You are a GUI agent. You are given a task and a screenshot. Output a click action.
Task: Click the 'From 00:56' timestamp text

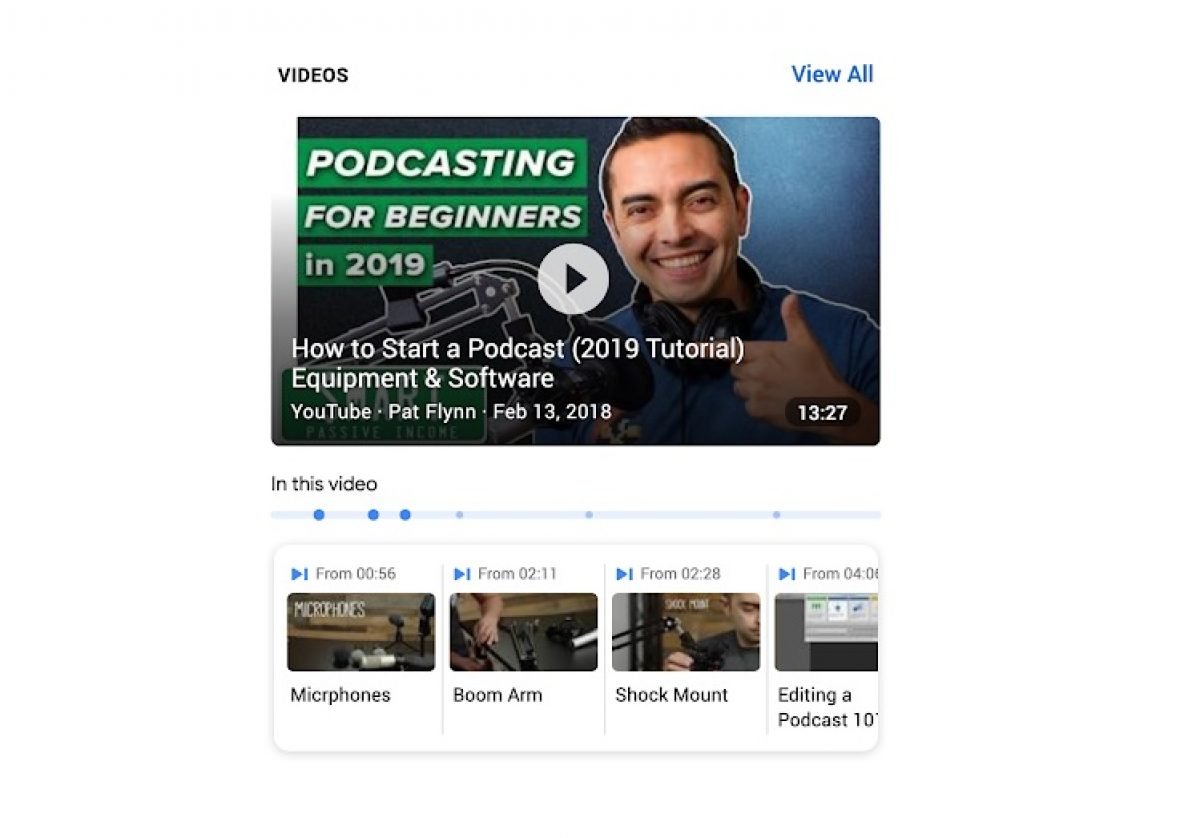pos(355,574)
